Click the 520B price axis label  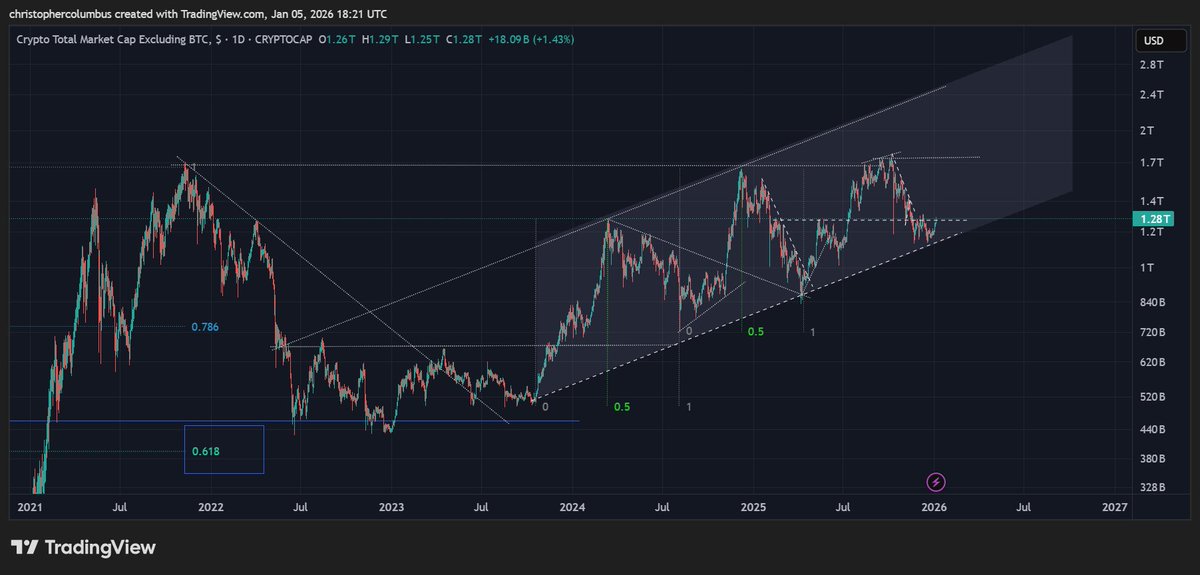click(1155, 397)
